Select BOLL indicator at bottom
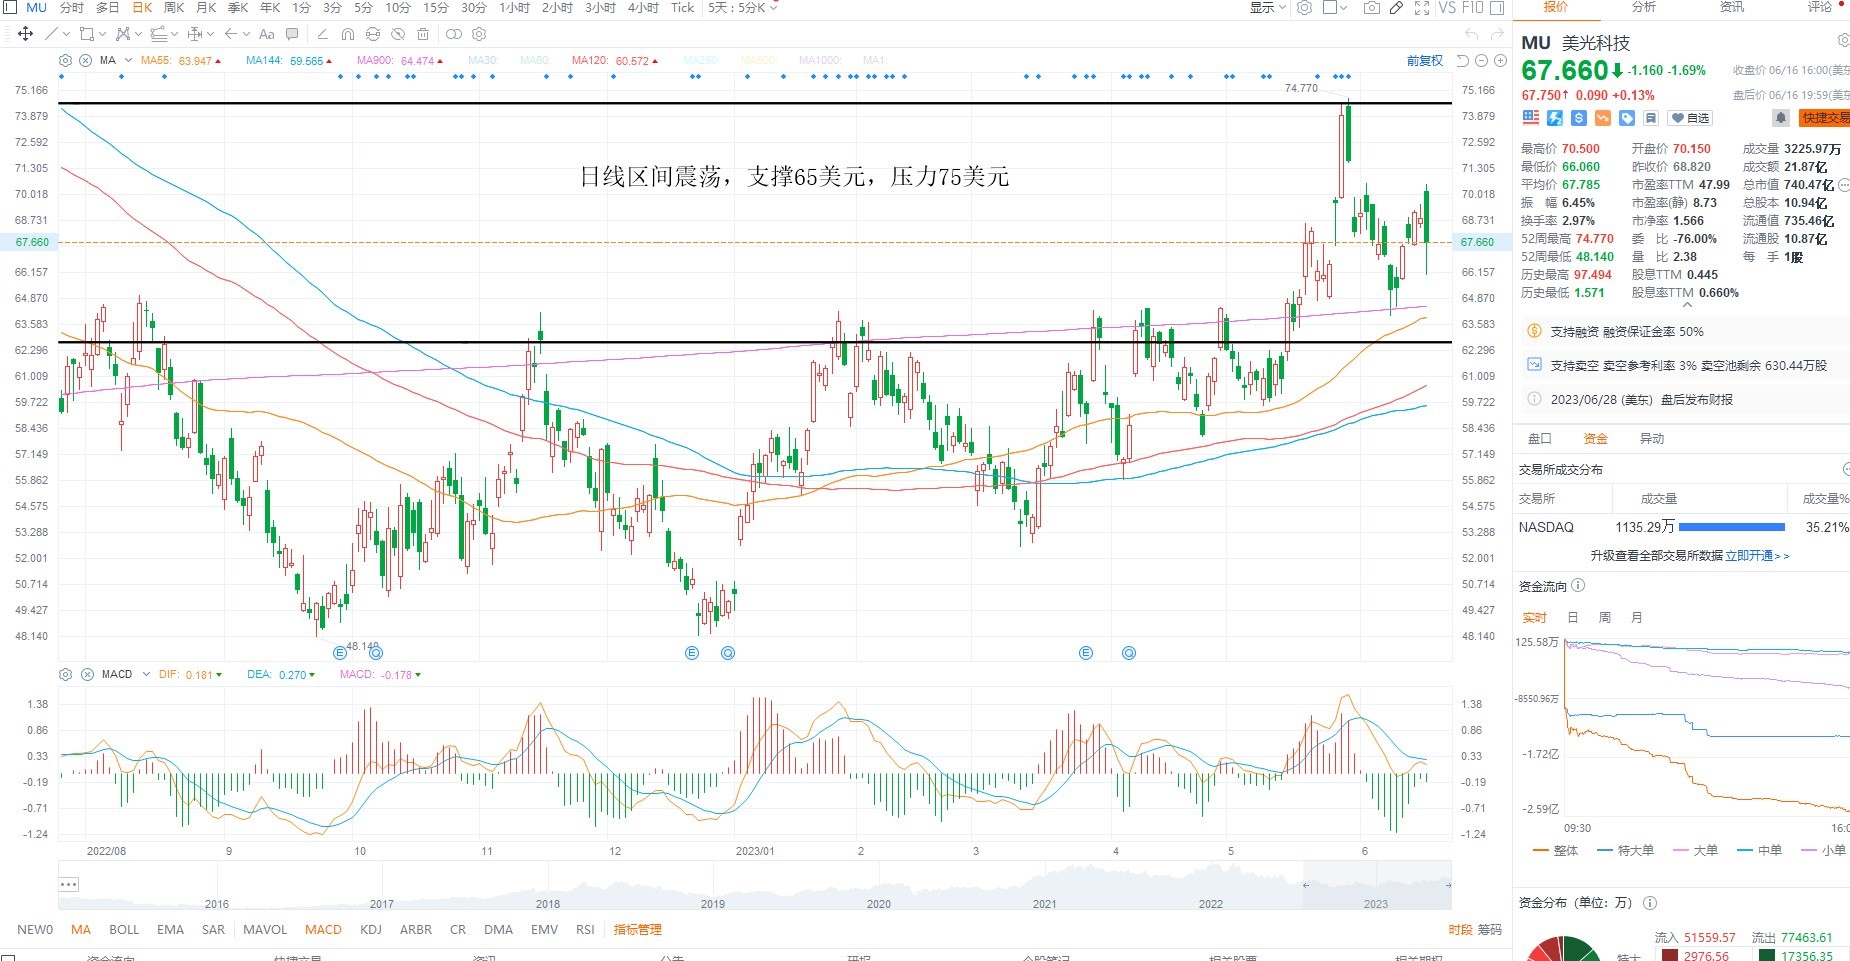This screenshot has height=961, width=1850. point(124,929)
